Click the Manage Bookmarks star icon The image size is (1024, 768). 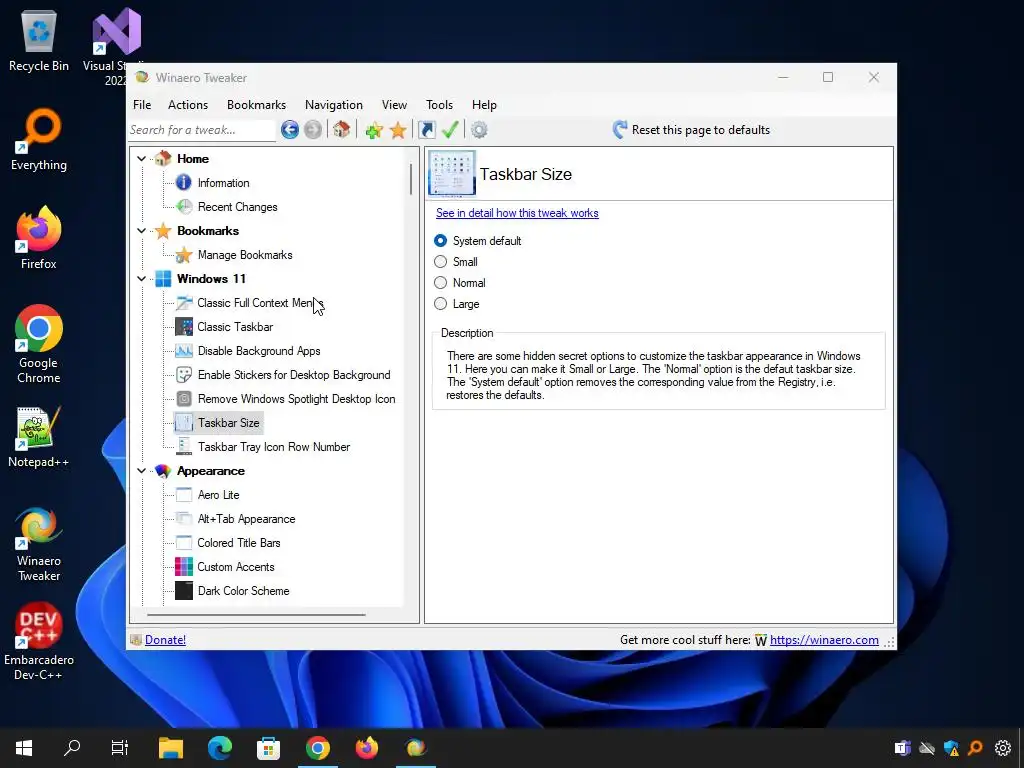[184, 255]
